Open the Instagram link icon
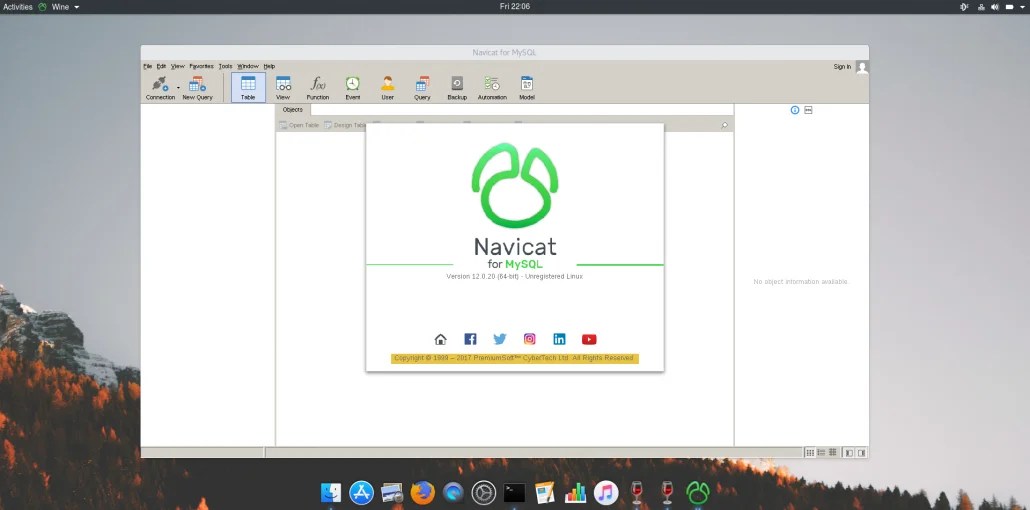Image resolution: width=1030 pixels, height=510 pixels. click(529, 339)
